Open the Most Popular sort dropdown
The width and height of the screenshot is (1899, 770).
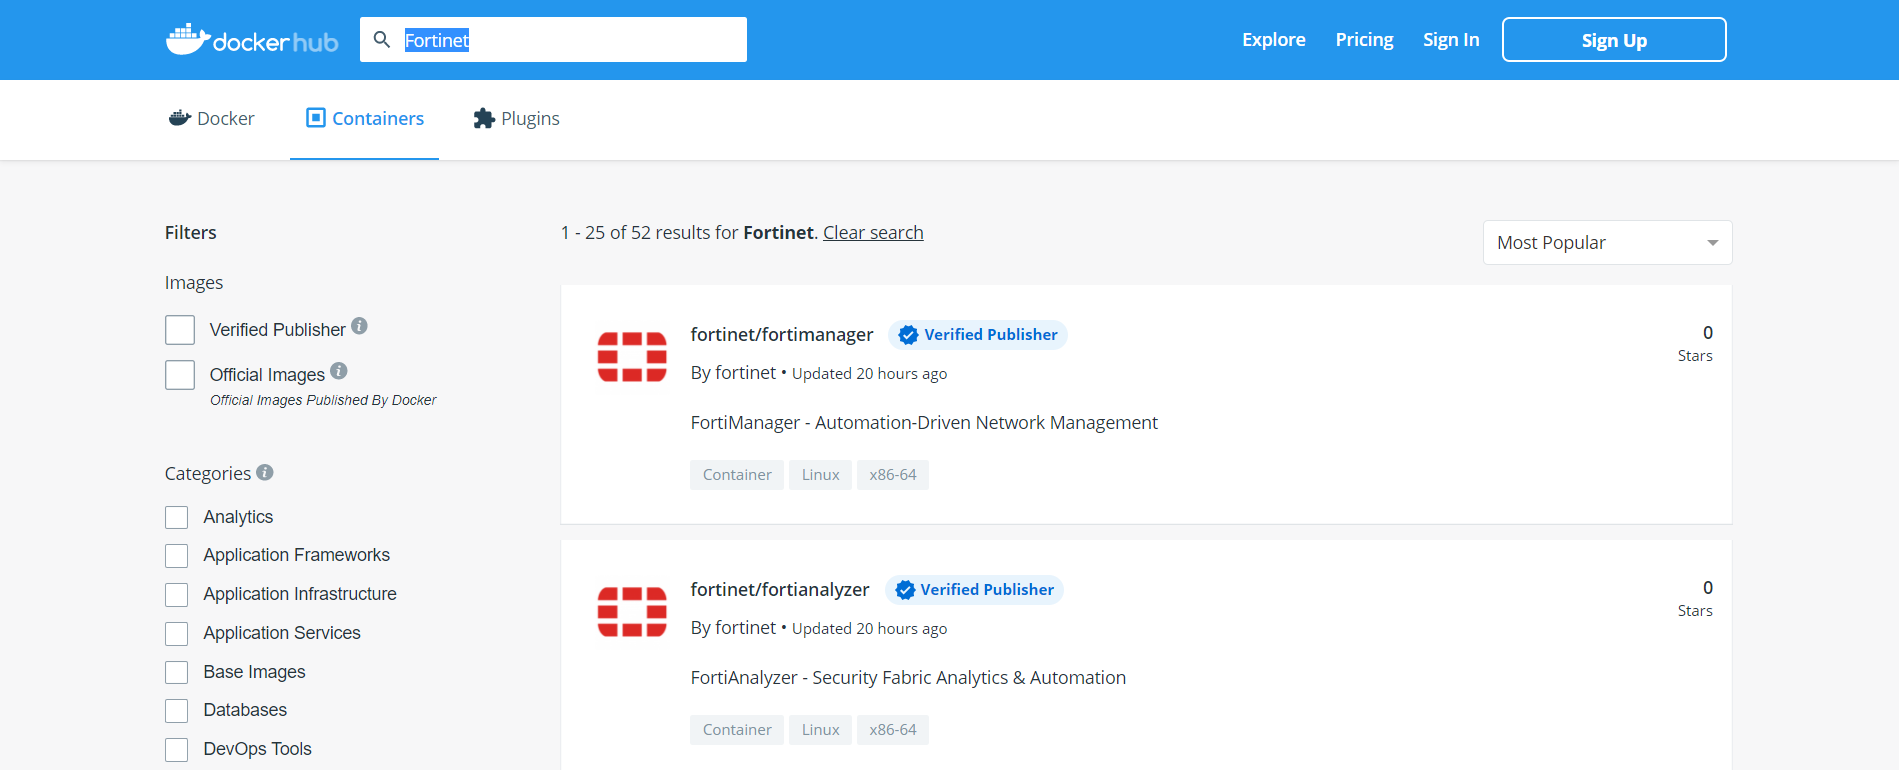(1607, 243)
